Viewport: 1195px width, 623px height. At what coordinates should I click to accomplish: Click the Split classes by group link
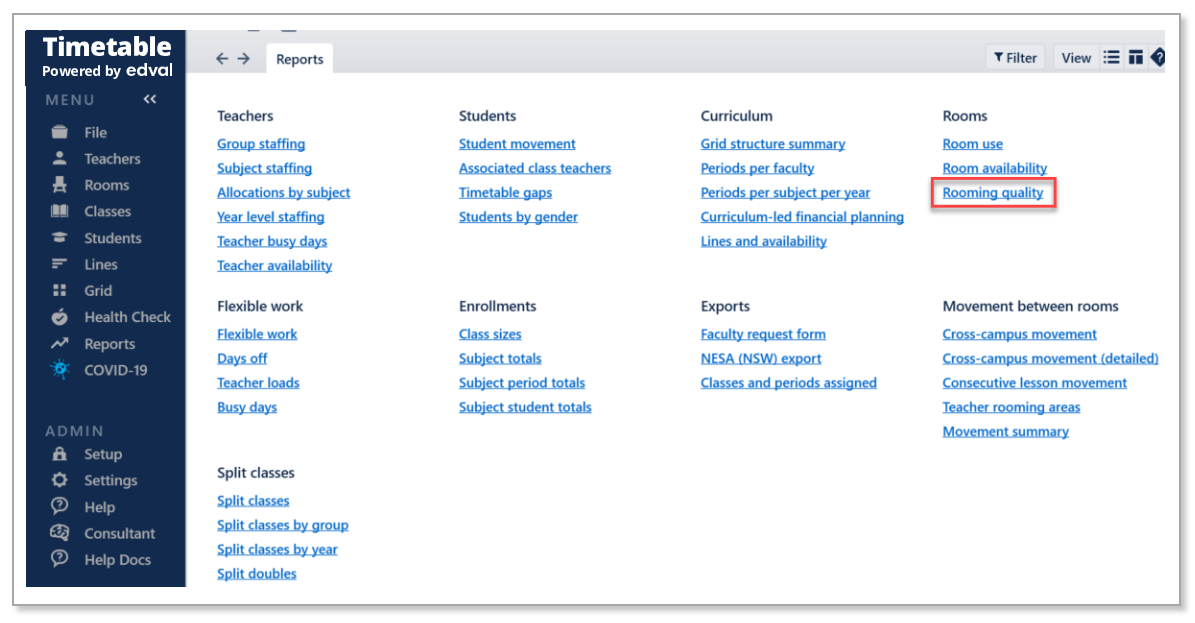[x=282, y=525]
